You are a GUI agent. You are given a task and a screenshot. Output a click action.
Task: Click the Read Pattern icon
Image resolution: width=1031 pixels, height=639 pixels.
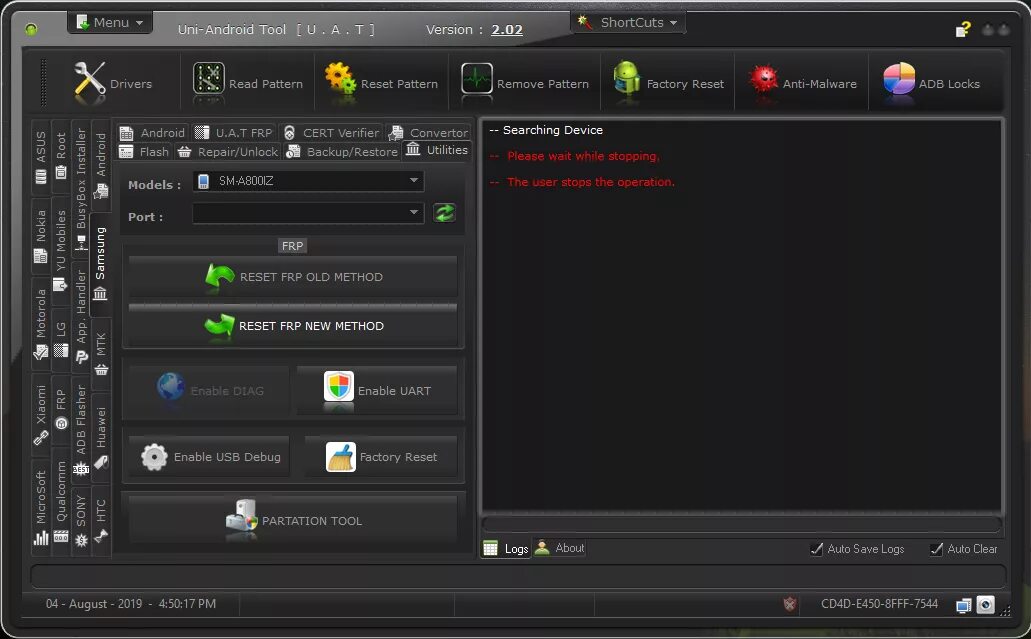pos(208,79)
